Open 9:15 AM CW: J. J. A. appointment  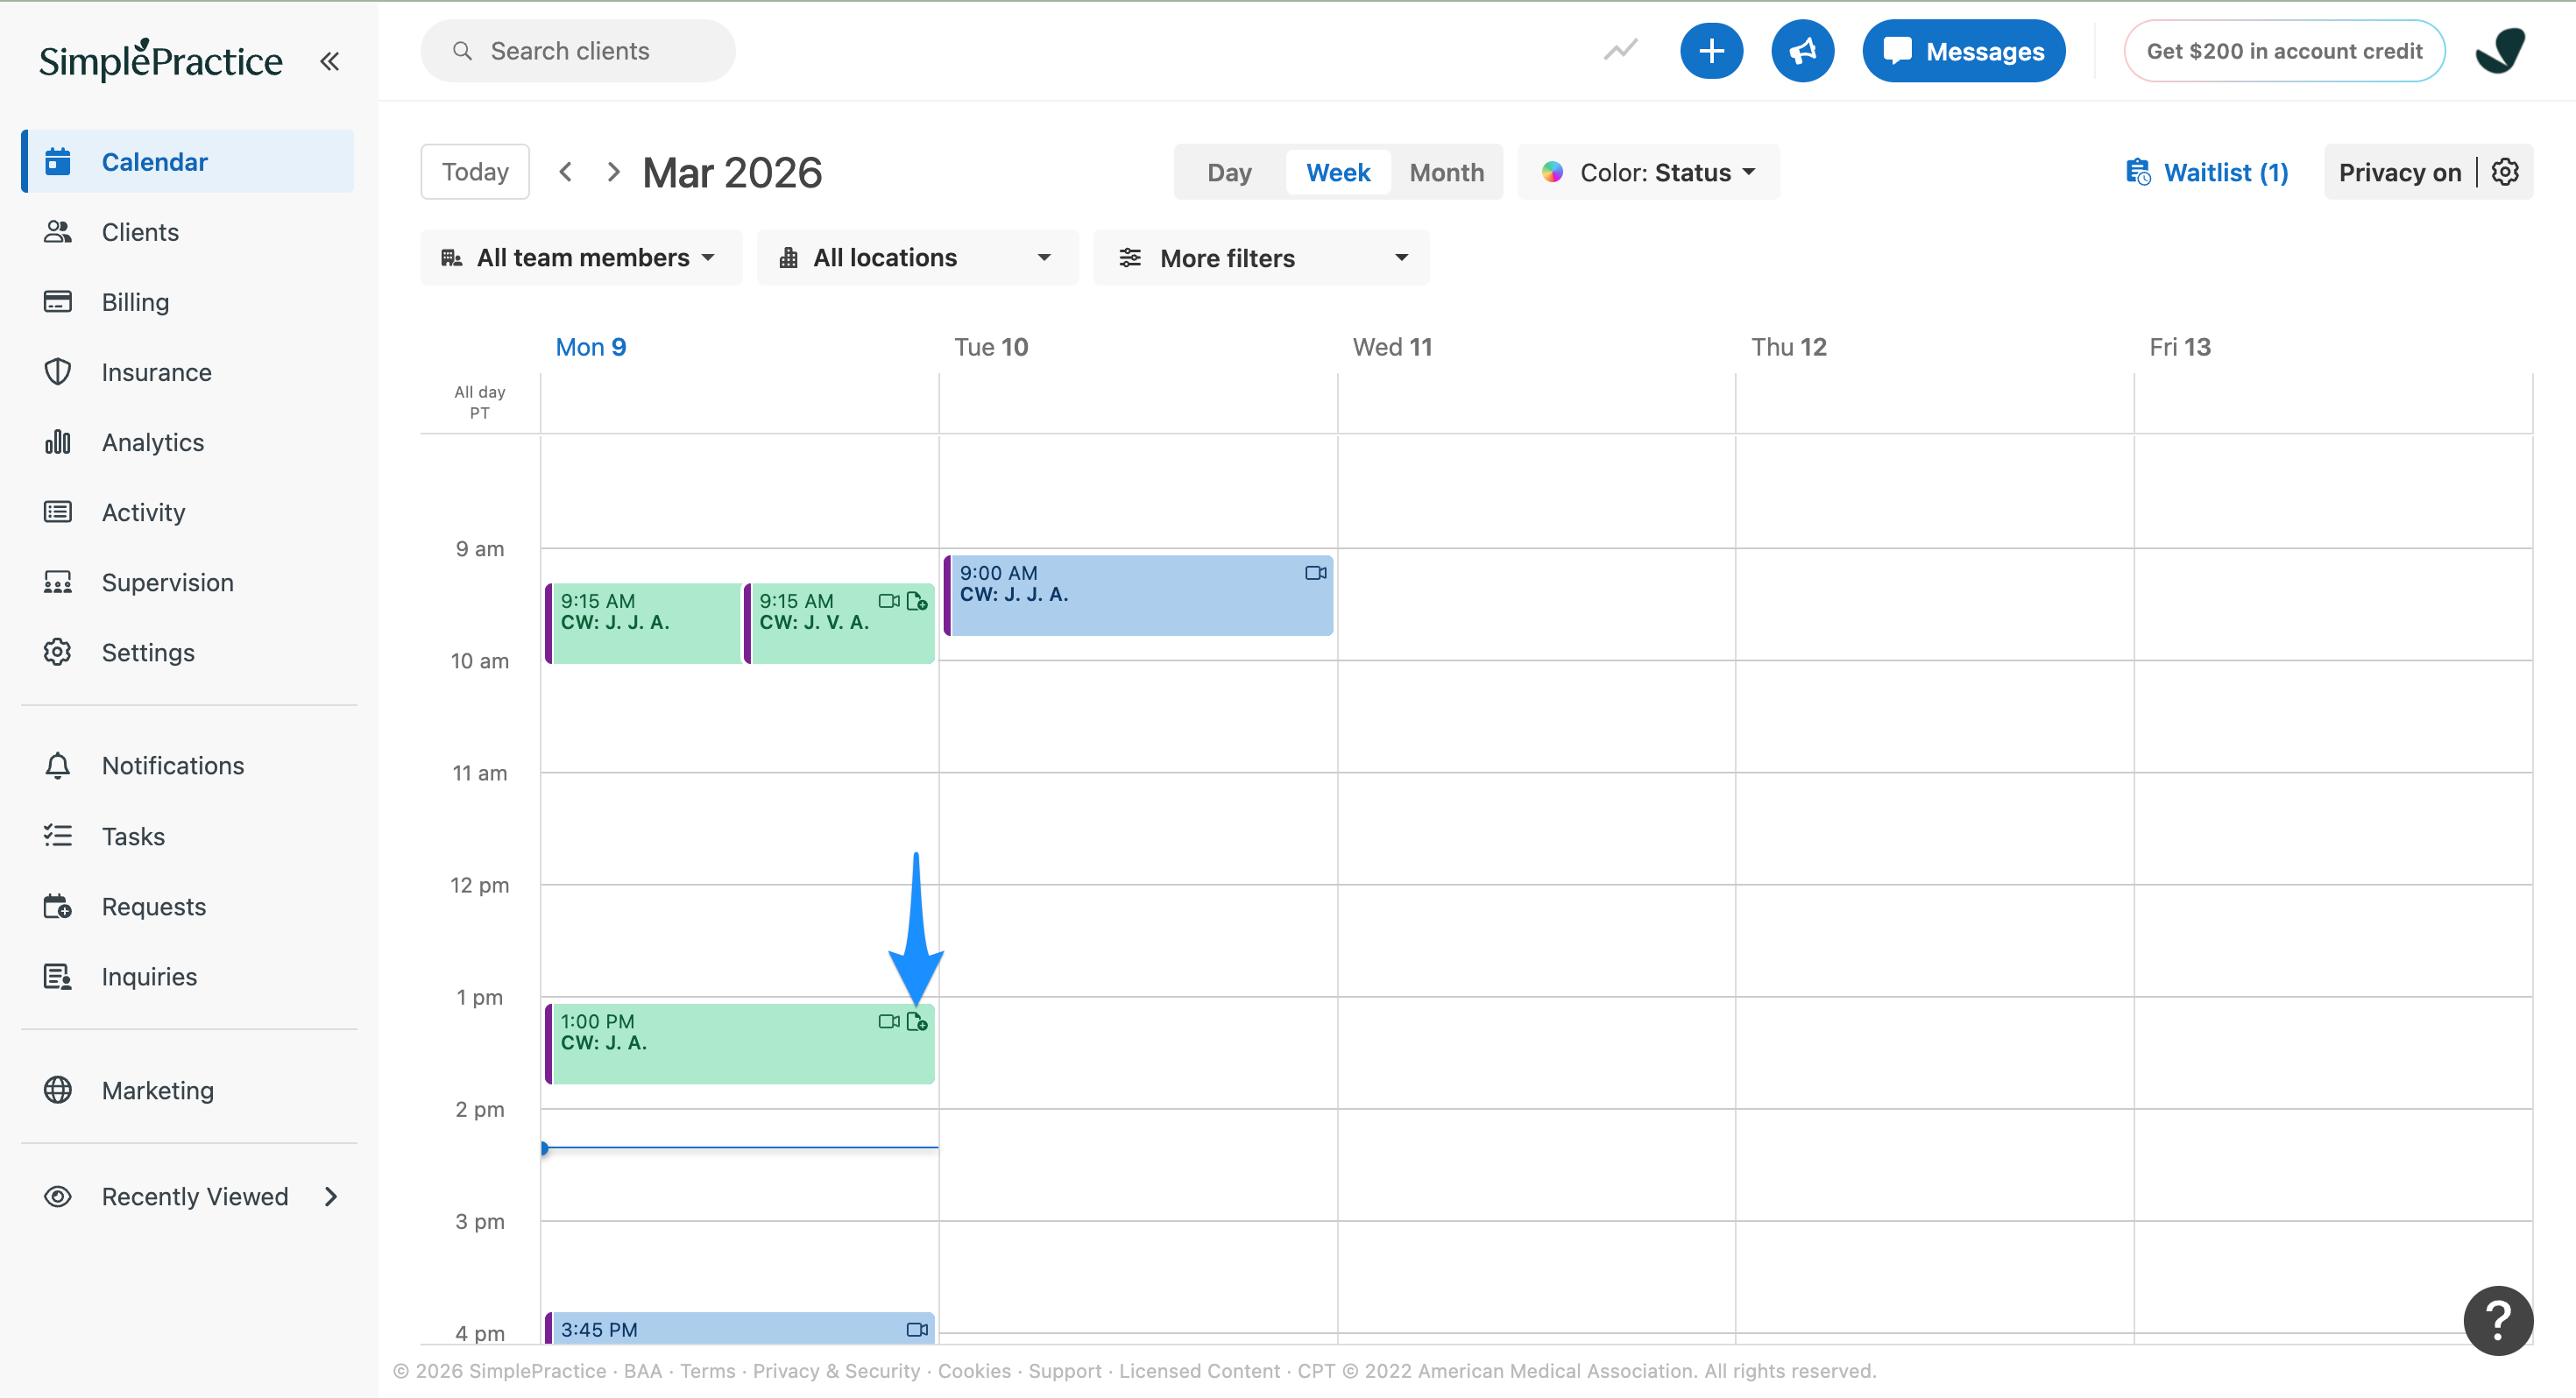[x=643, y=623]
